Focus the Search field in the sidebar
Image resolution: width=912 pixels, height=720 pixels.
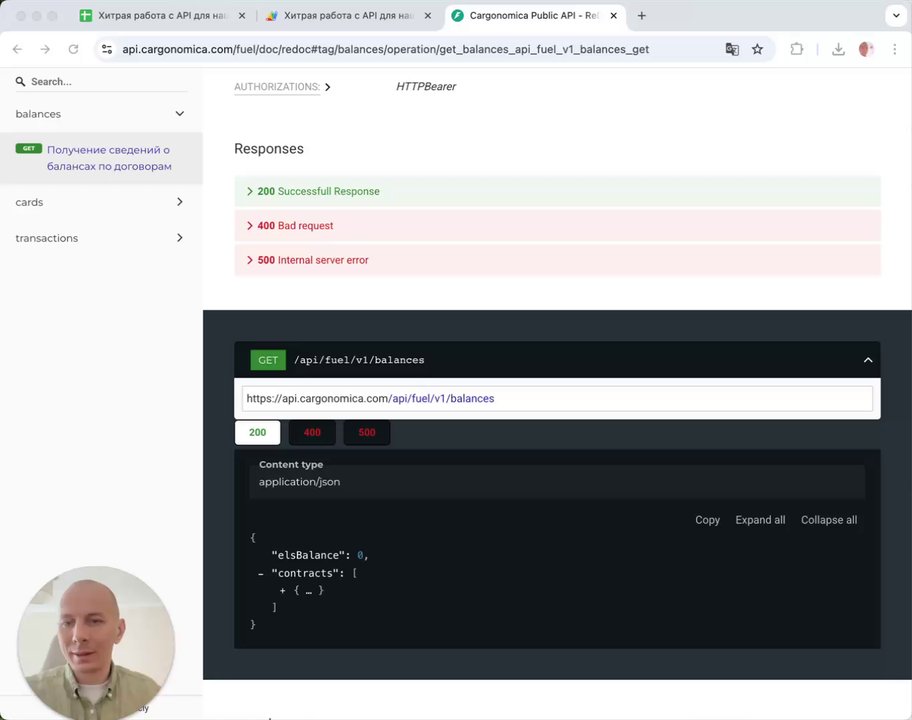(x=102, y=81)
